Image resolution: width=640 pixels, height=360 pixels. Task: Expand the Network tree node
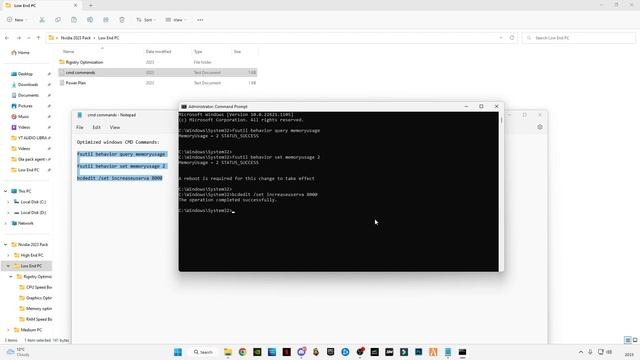(6, 223)
